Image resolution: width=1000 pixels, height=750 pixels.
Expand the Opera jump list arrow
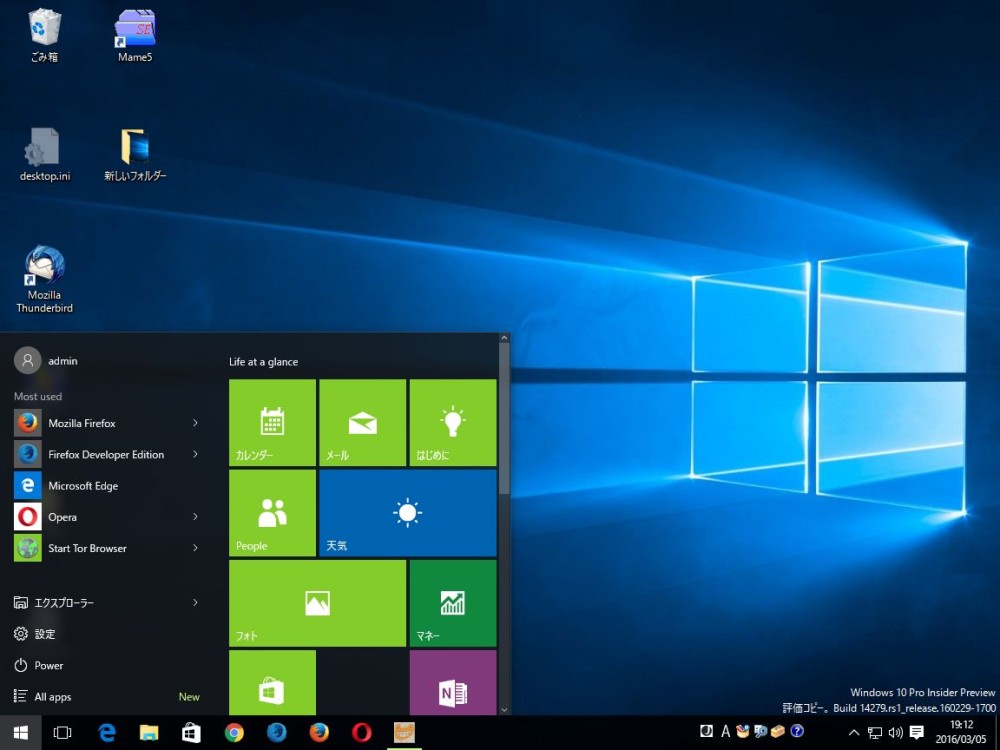(x=195, y=517)
